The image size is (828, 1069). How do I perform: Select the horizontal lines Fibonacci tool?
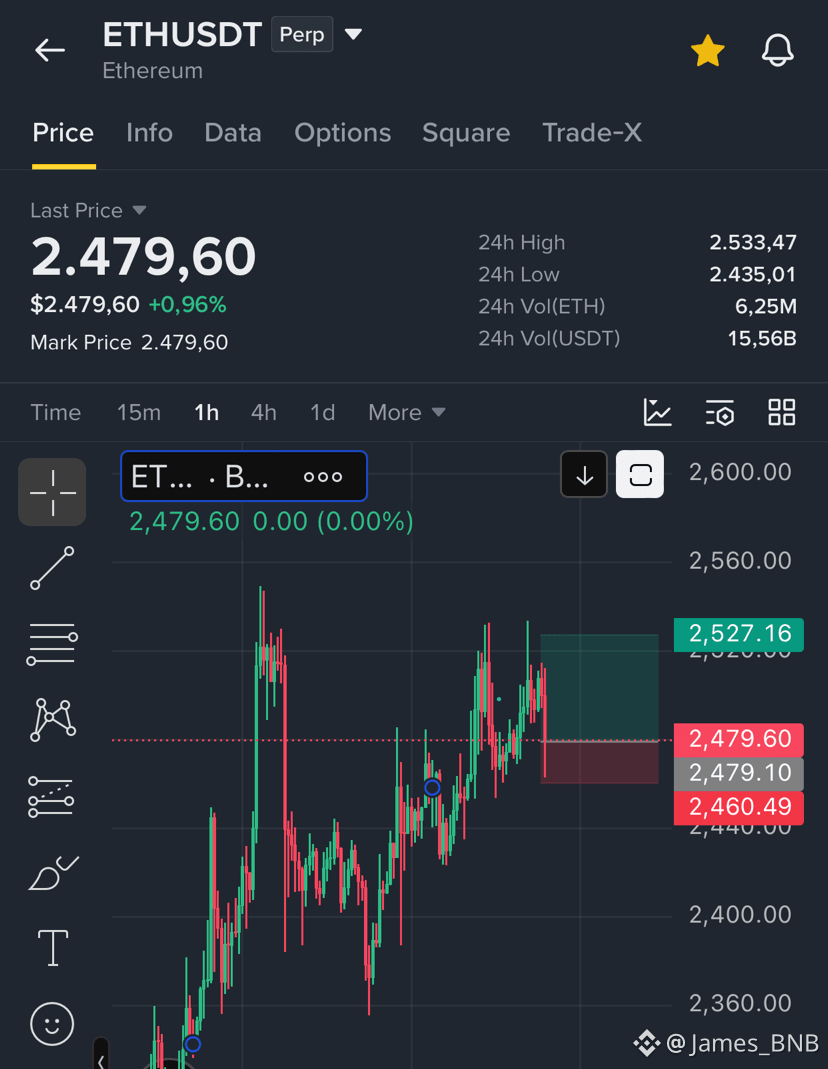[52, 644]
